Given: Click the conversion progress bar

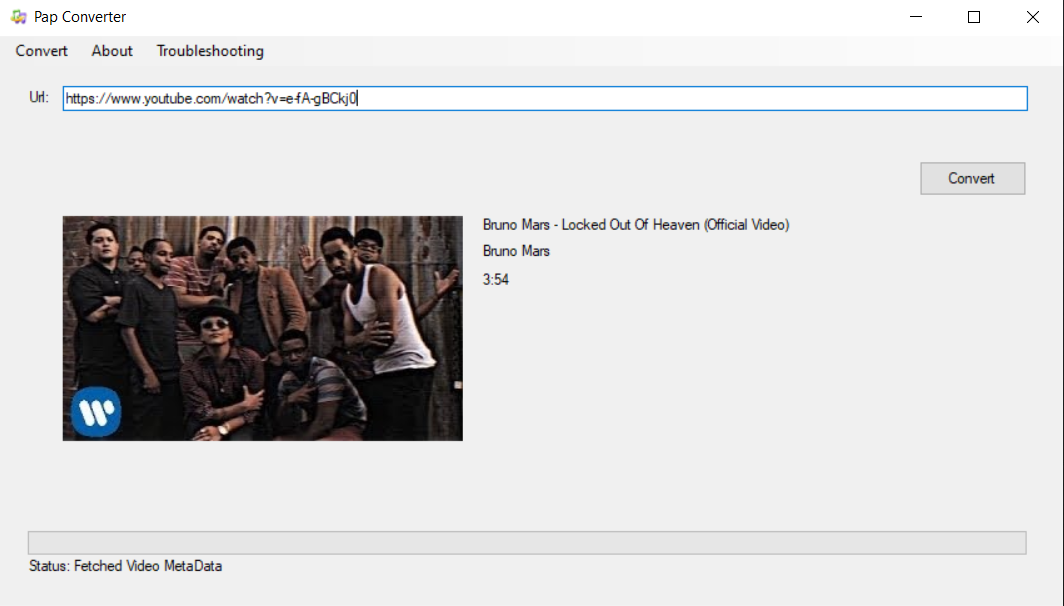Looking at the screenshot, I should [527, 543].
